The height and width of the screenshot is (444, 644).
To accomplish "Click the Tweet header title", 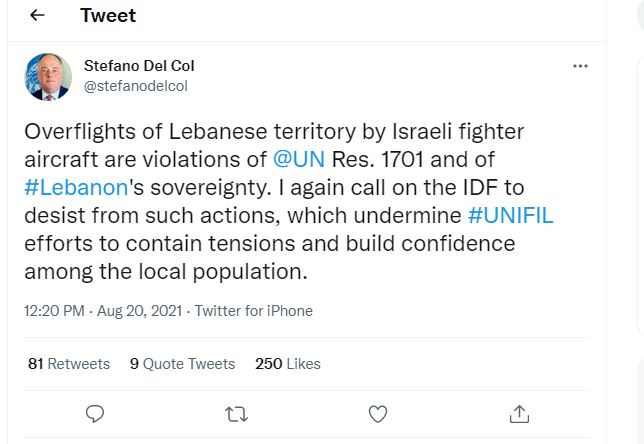I will click(x=108, y=16).
